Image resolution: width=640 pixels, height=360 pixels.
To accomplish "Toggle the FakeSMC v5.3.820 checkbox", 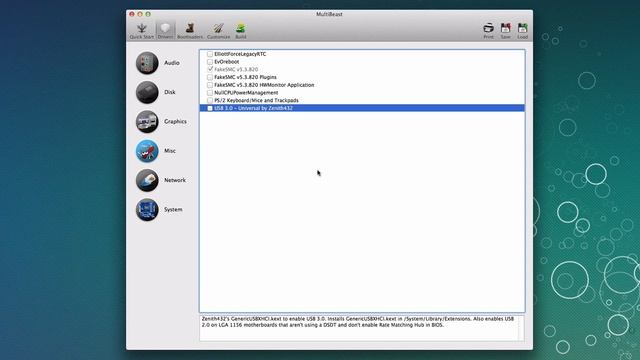I will 210,69.
